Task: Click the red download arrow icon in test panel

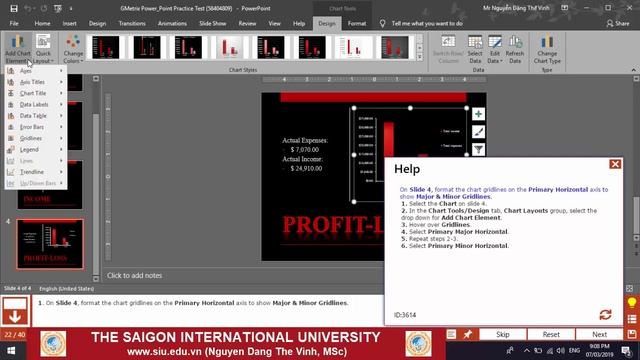Action: [x=15, y=311]
